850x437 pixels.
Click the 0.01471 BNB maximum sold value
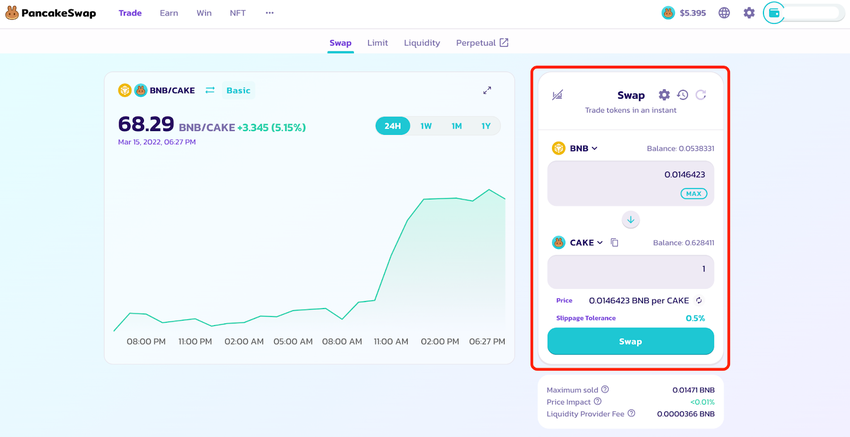[693, 390]
